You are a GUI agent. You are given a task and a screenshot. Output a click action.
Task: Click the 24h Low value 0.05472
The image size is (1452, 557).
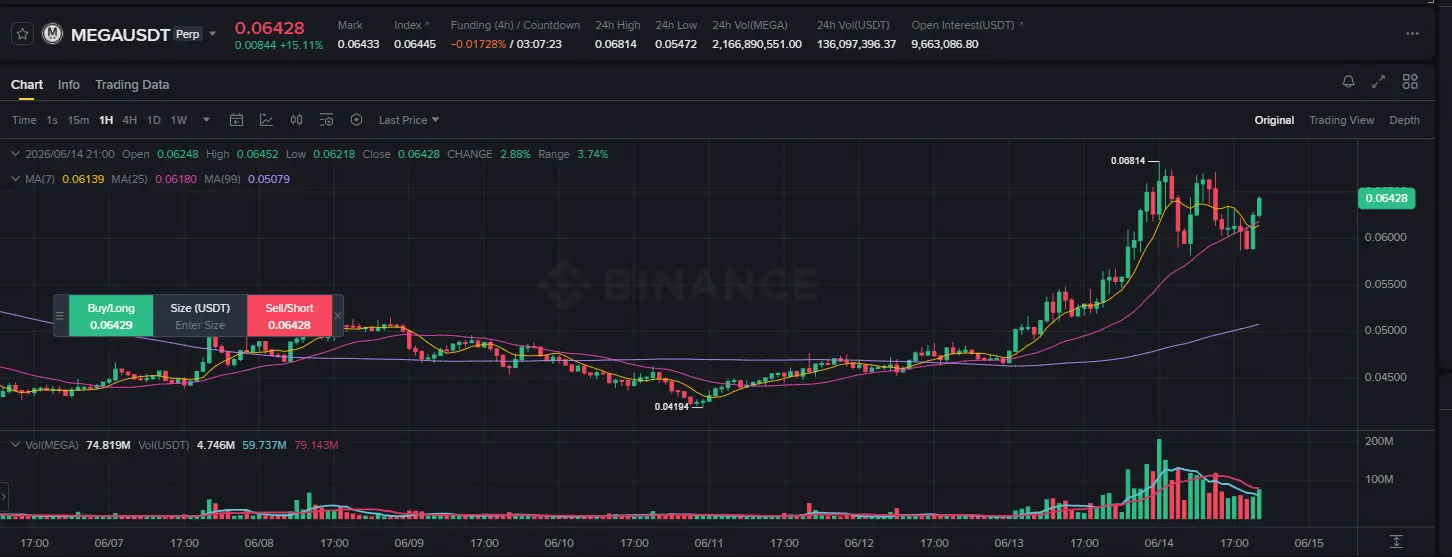[x=676, y=44]
